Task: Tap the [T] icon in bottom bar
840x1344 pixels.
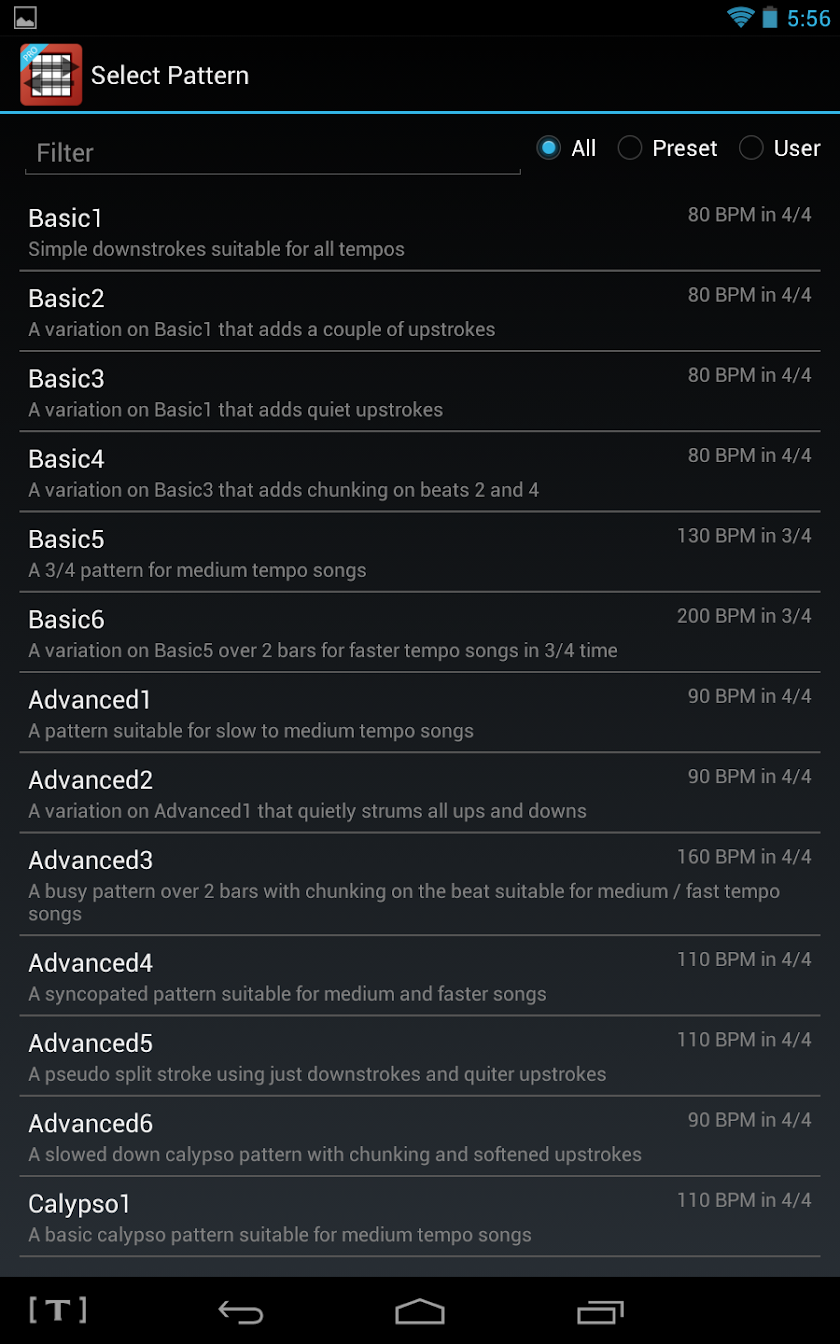Action: (58, 1310)
